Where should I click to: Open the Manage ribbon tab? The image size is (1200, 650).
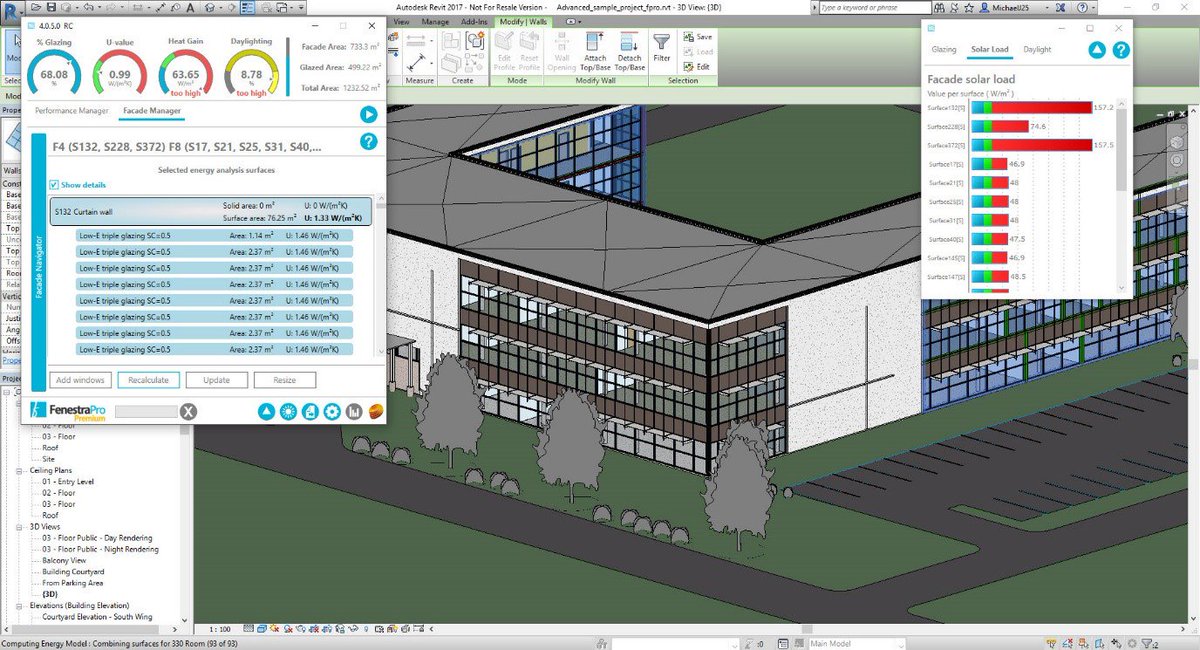pyautogui.click(x=435, y=21)
